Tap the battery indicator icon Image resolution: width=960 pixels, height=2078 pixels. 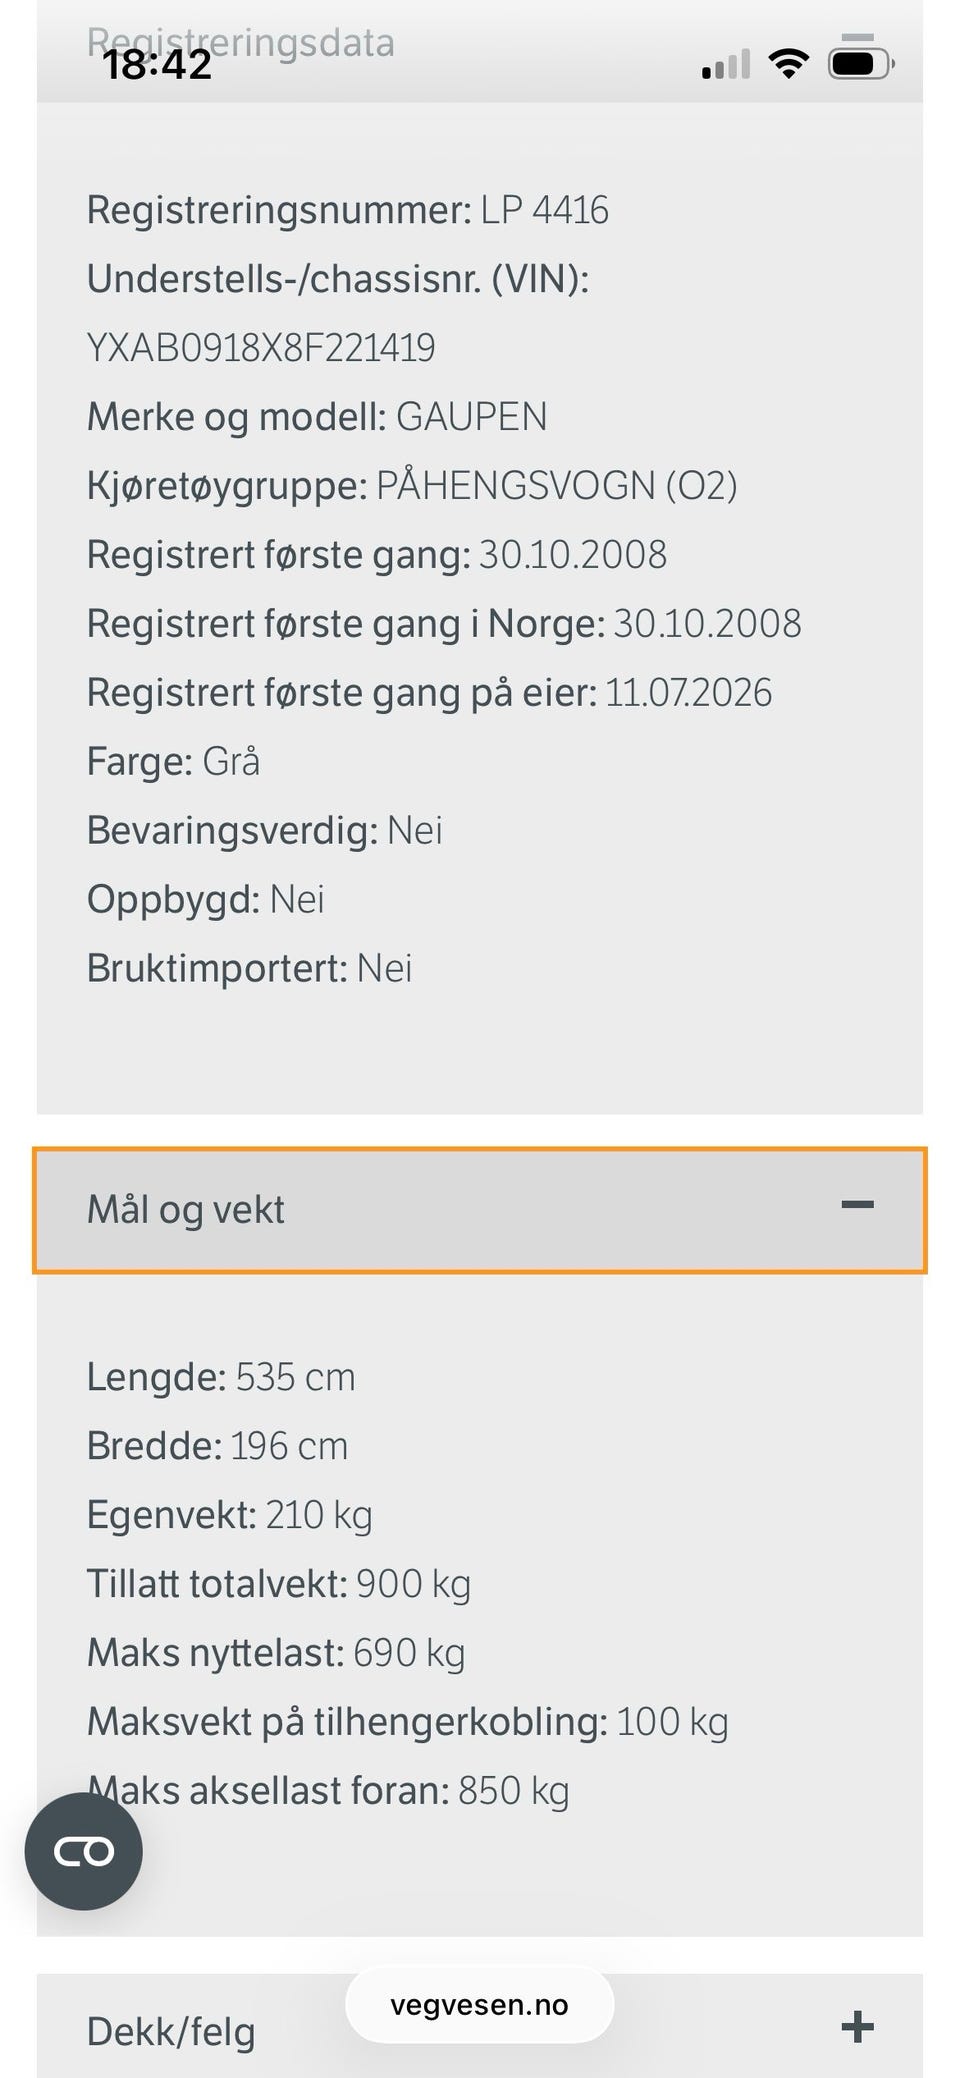(860, 64)
